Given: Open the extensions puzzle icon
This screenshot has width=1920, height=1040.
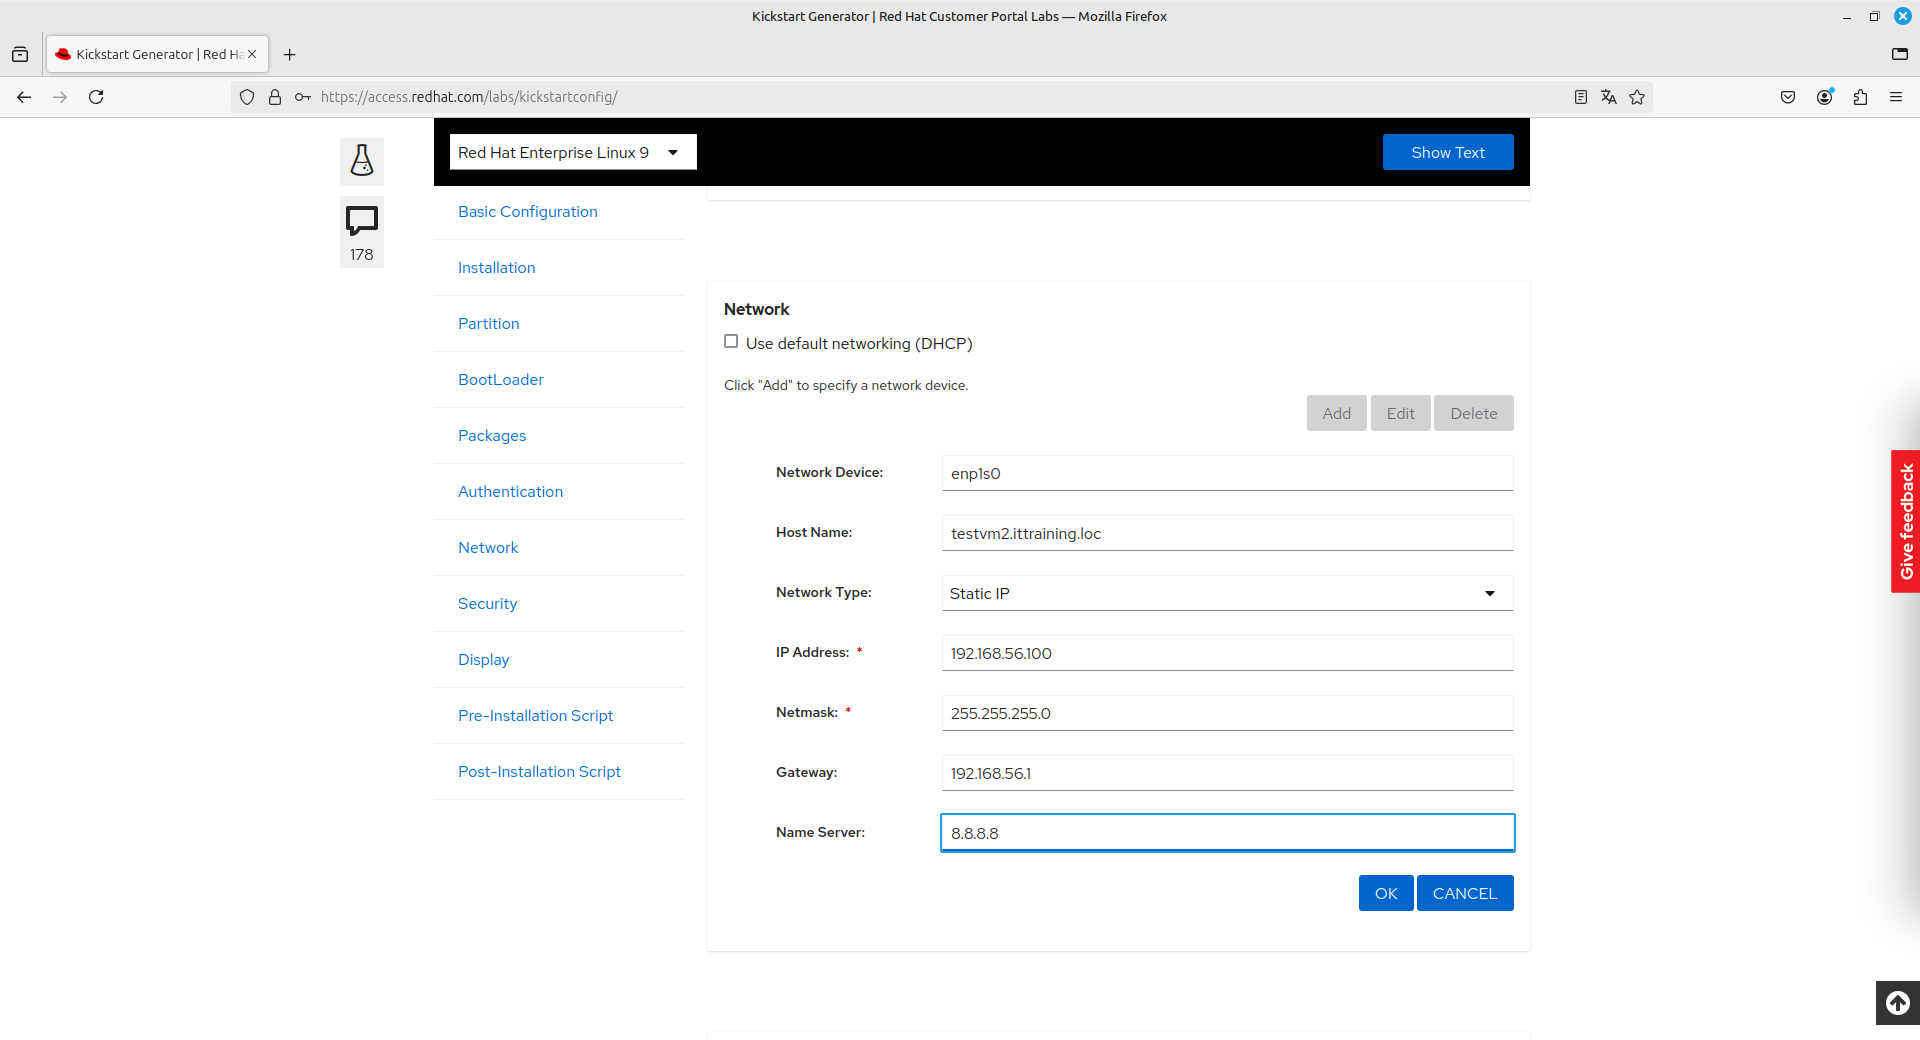Looking at the screenshot, I should click(x=1860, y=97).
